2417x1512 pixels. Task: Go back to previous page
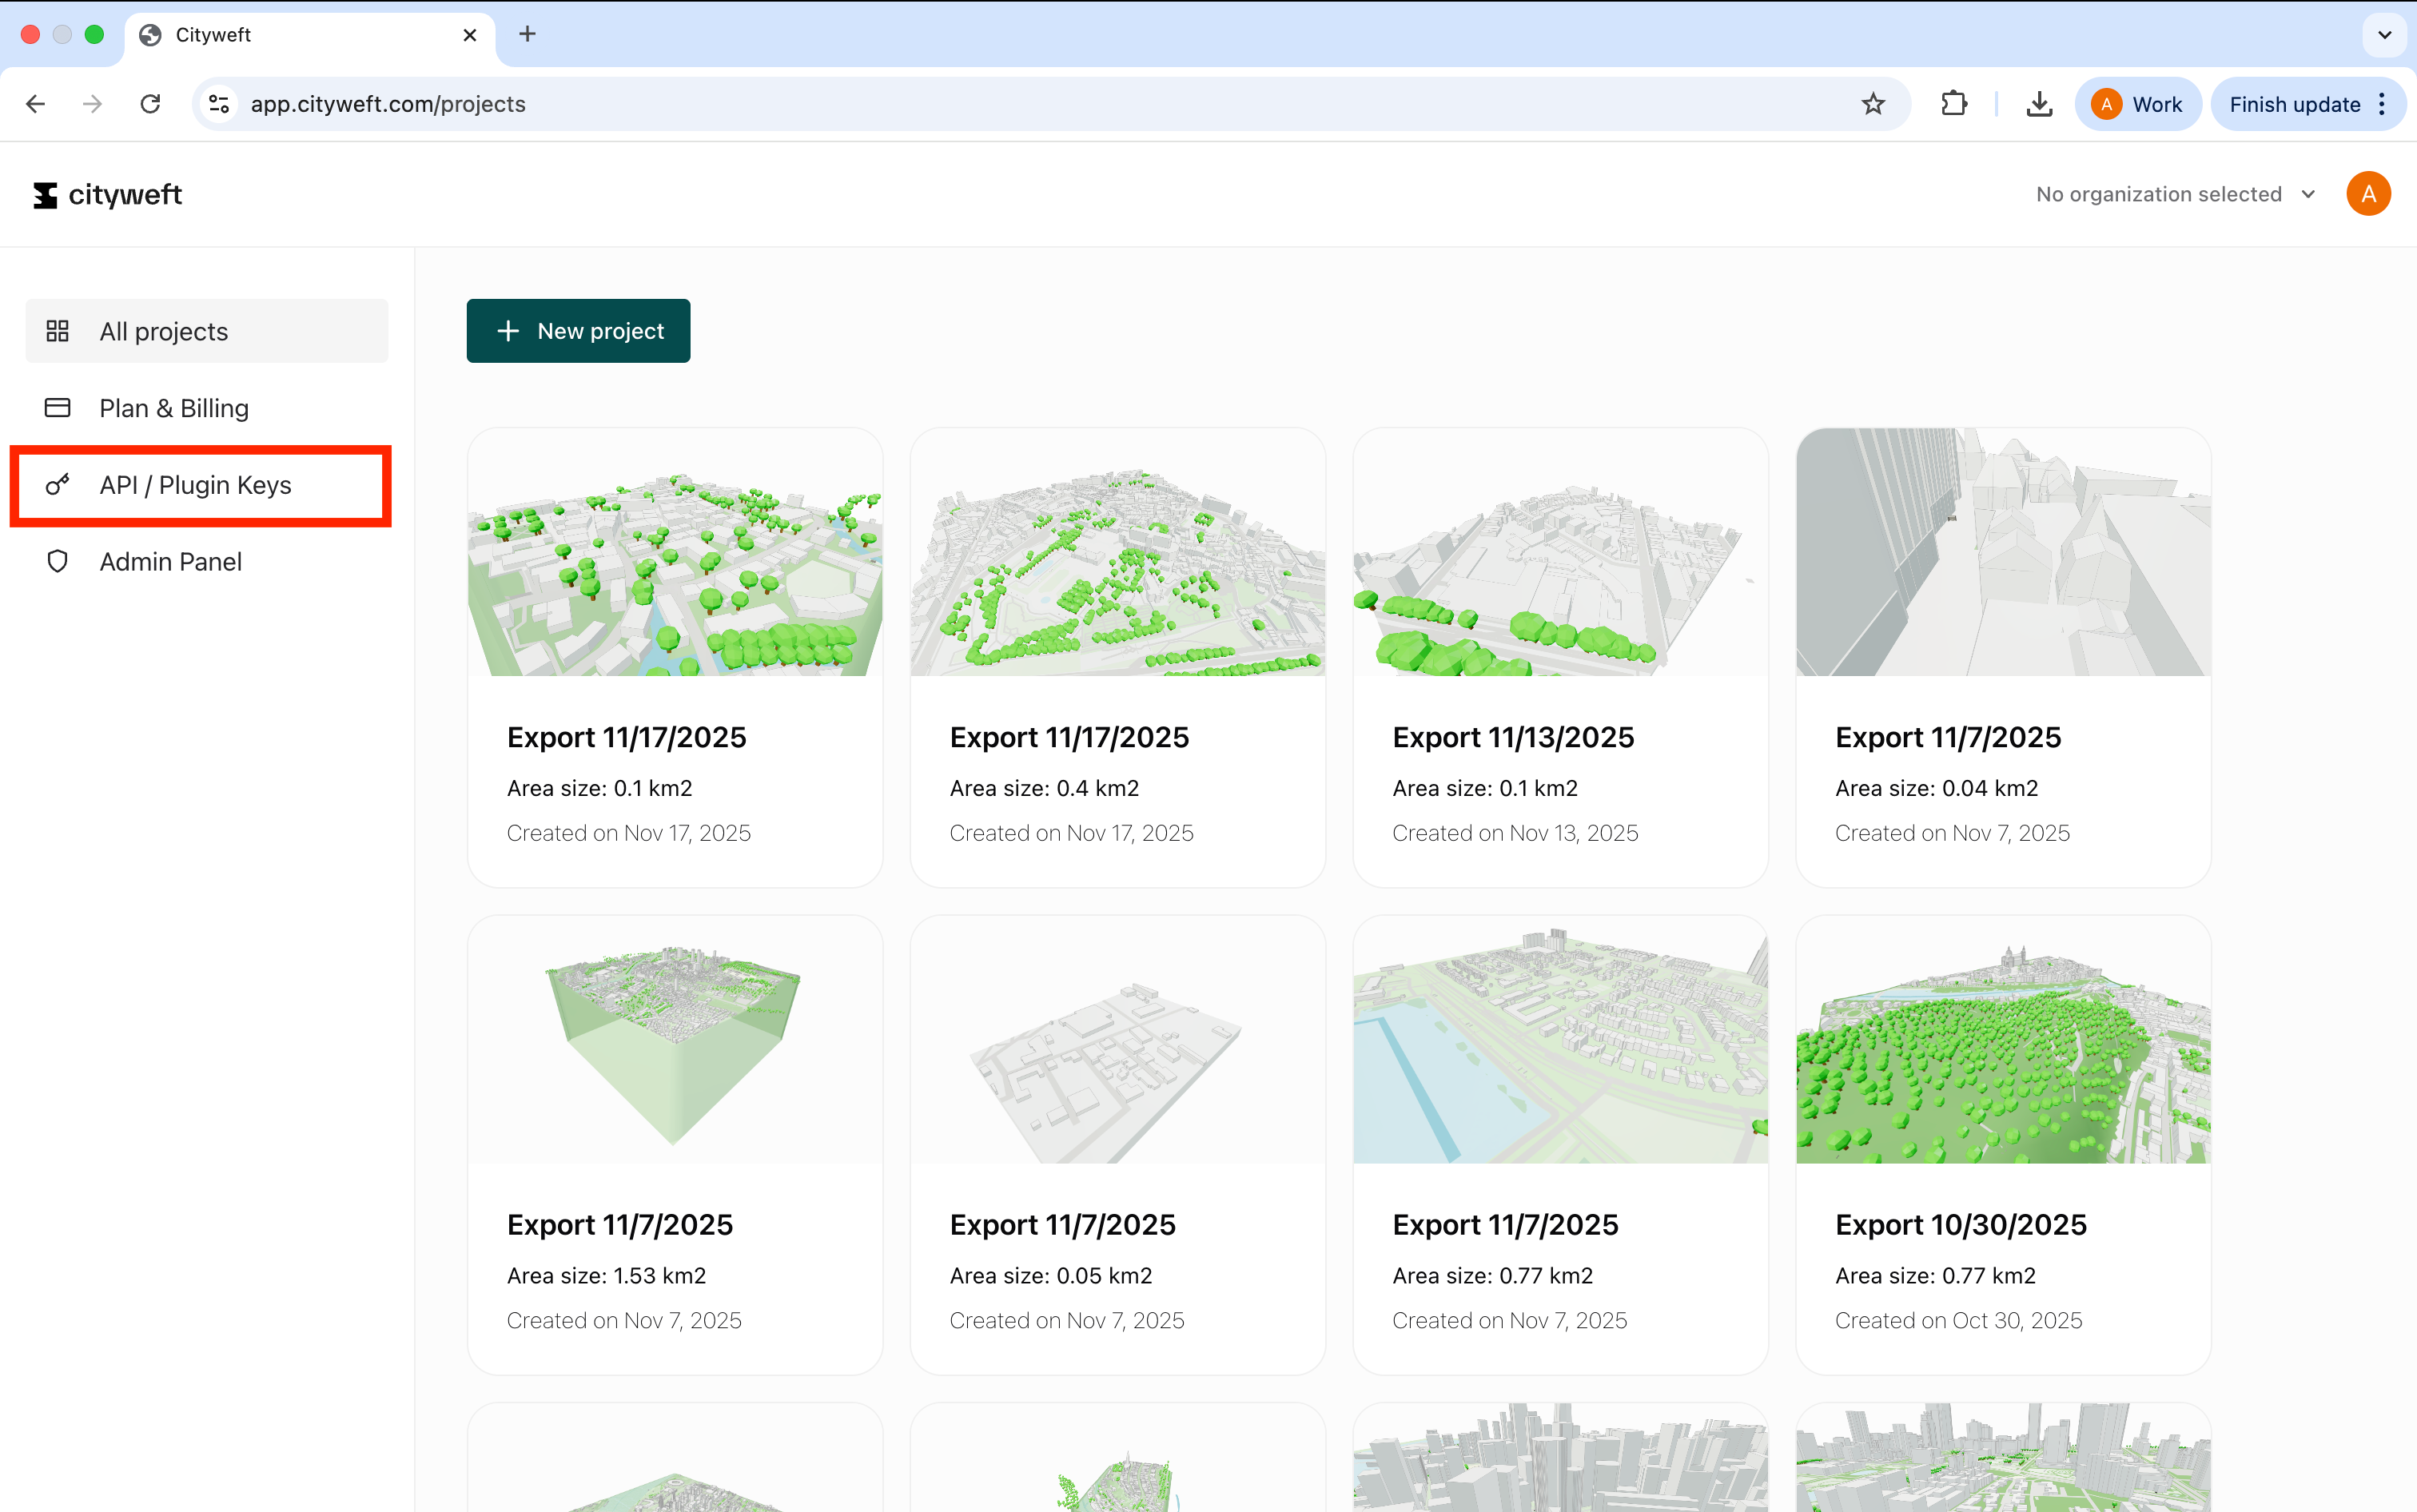click(x=36, y=104)
